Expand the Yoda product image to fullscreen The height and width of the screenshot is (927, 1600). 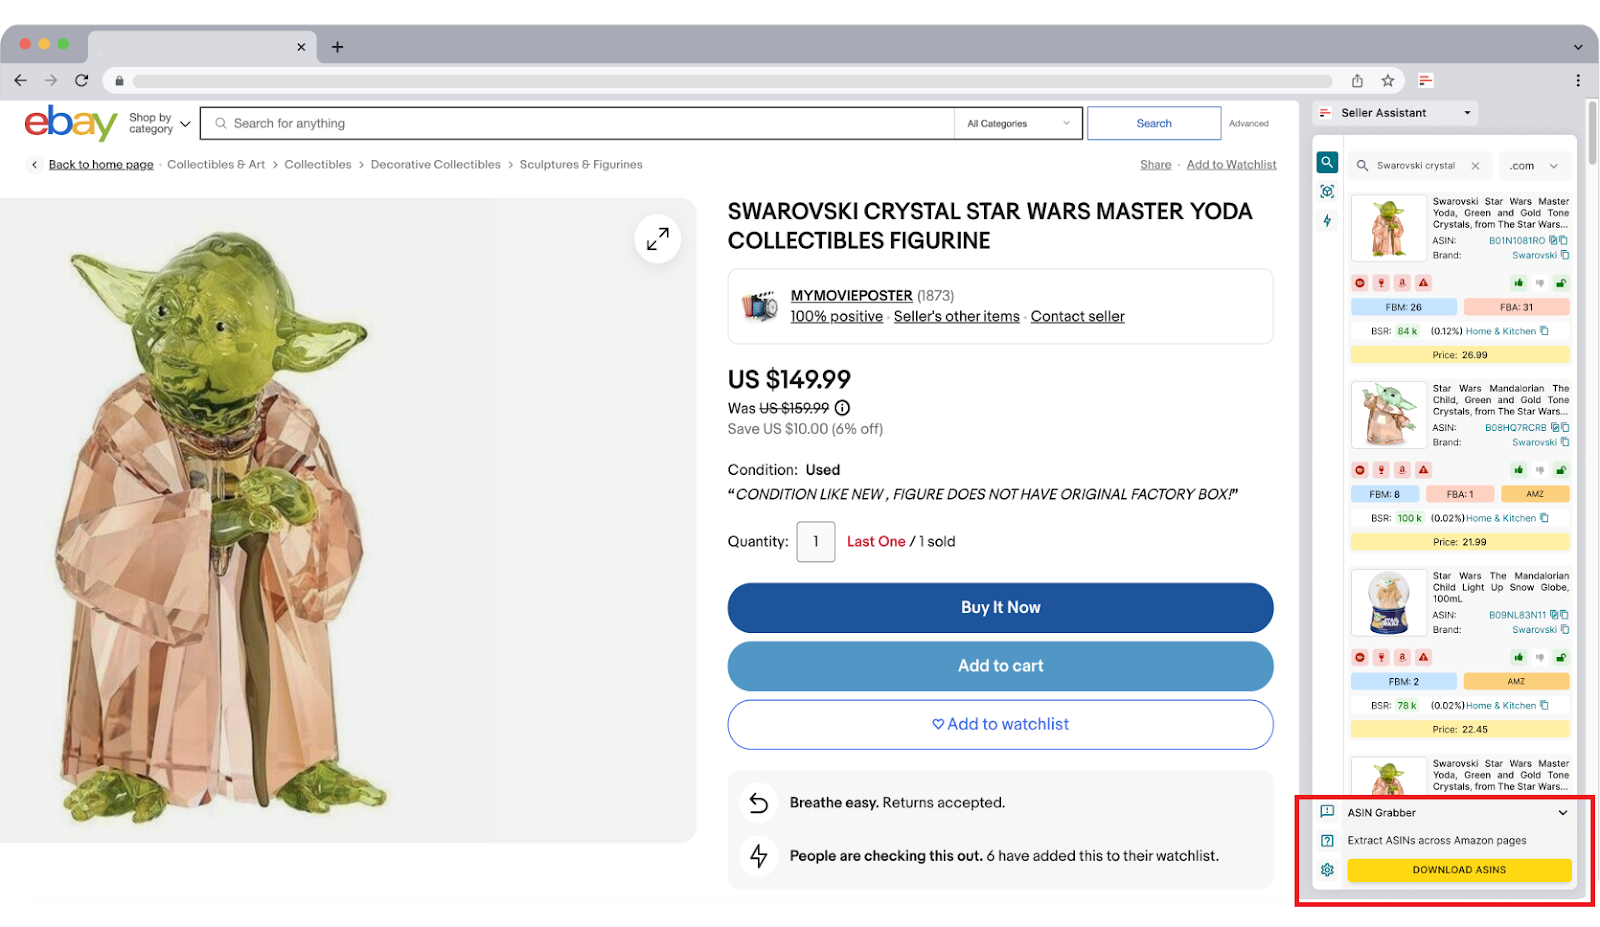[657, 239]
